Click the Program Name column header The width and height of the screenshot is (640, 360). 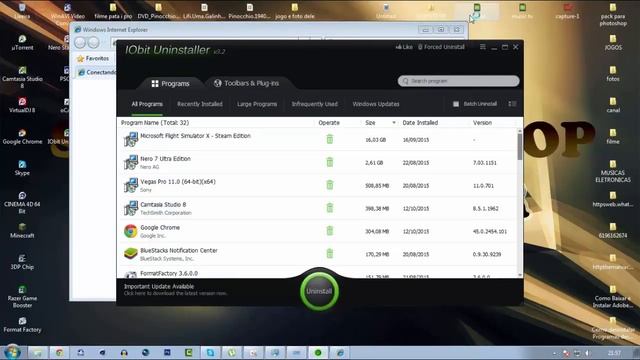click(x=155, y=122)
